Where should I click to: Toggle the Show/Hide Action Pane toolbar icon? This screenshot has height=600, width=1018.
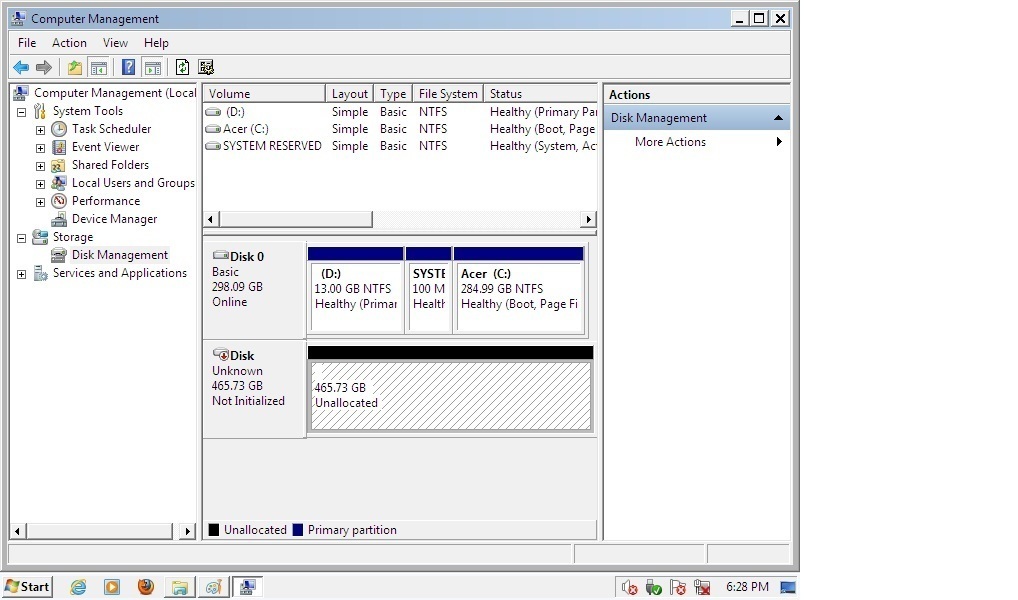(x=153, y=67)
